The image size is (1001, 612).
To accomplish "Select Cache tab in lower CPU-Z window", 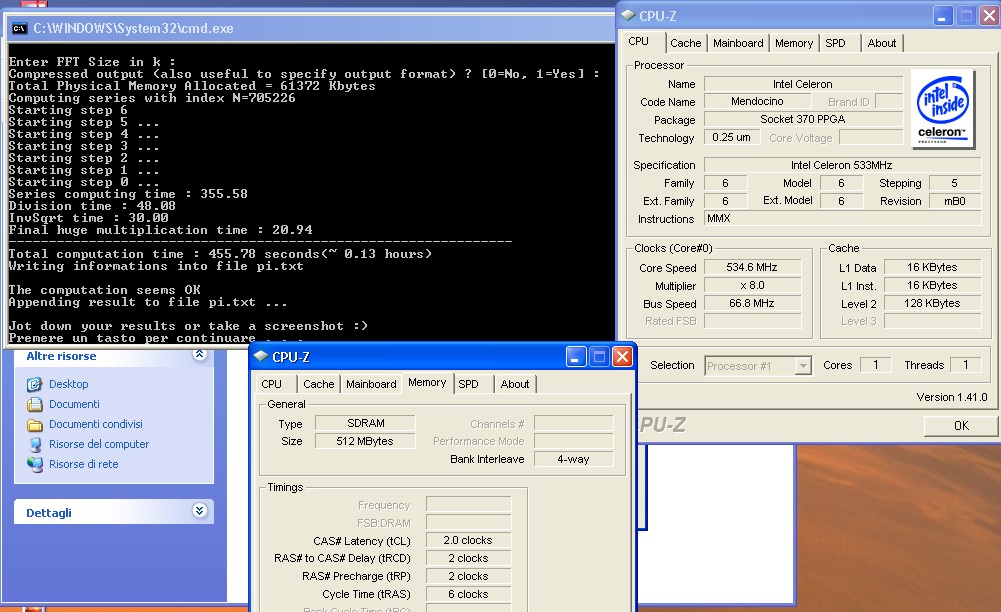I will (x=319, y=384).
